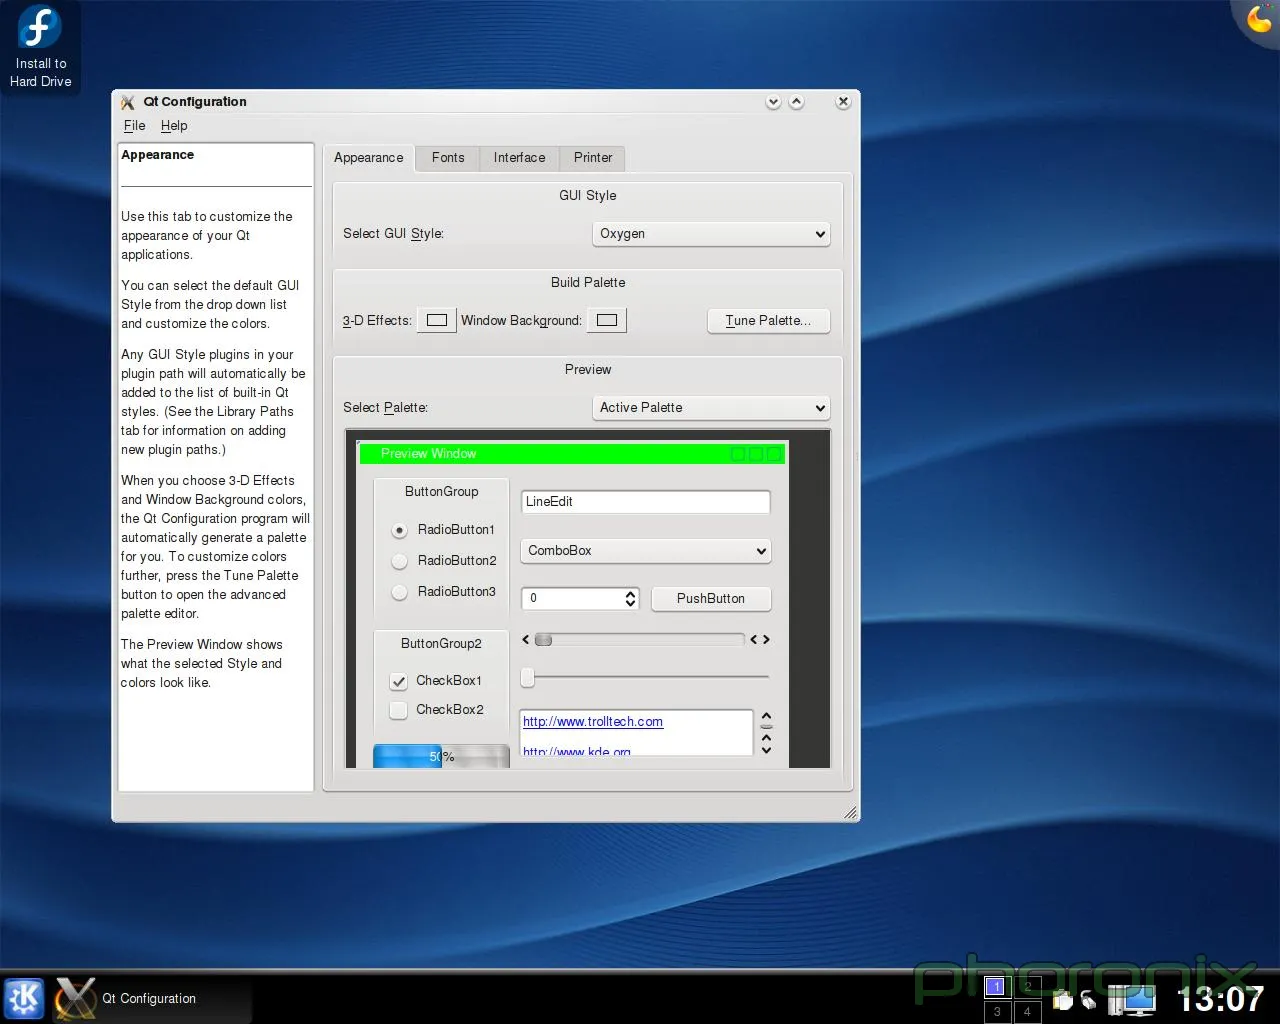
Task: Open the Select GUI Style dropdown
Action: (x=711, y=234)
